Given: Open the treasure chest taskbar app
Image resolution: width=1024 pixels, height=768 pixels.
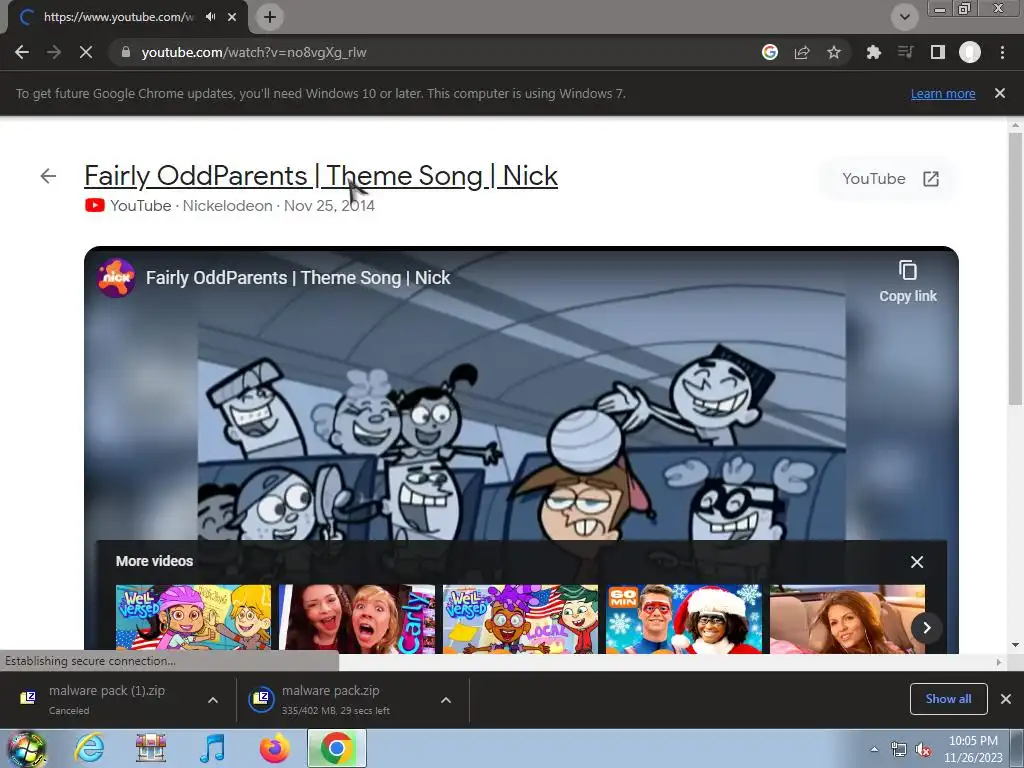Looking at the screenshot, I should point(151,748).
